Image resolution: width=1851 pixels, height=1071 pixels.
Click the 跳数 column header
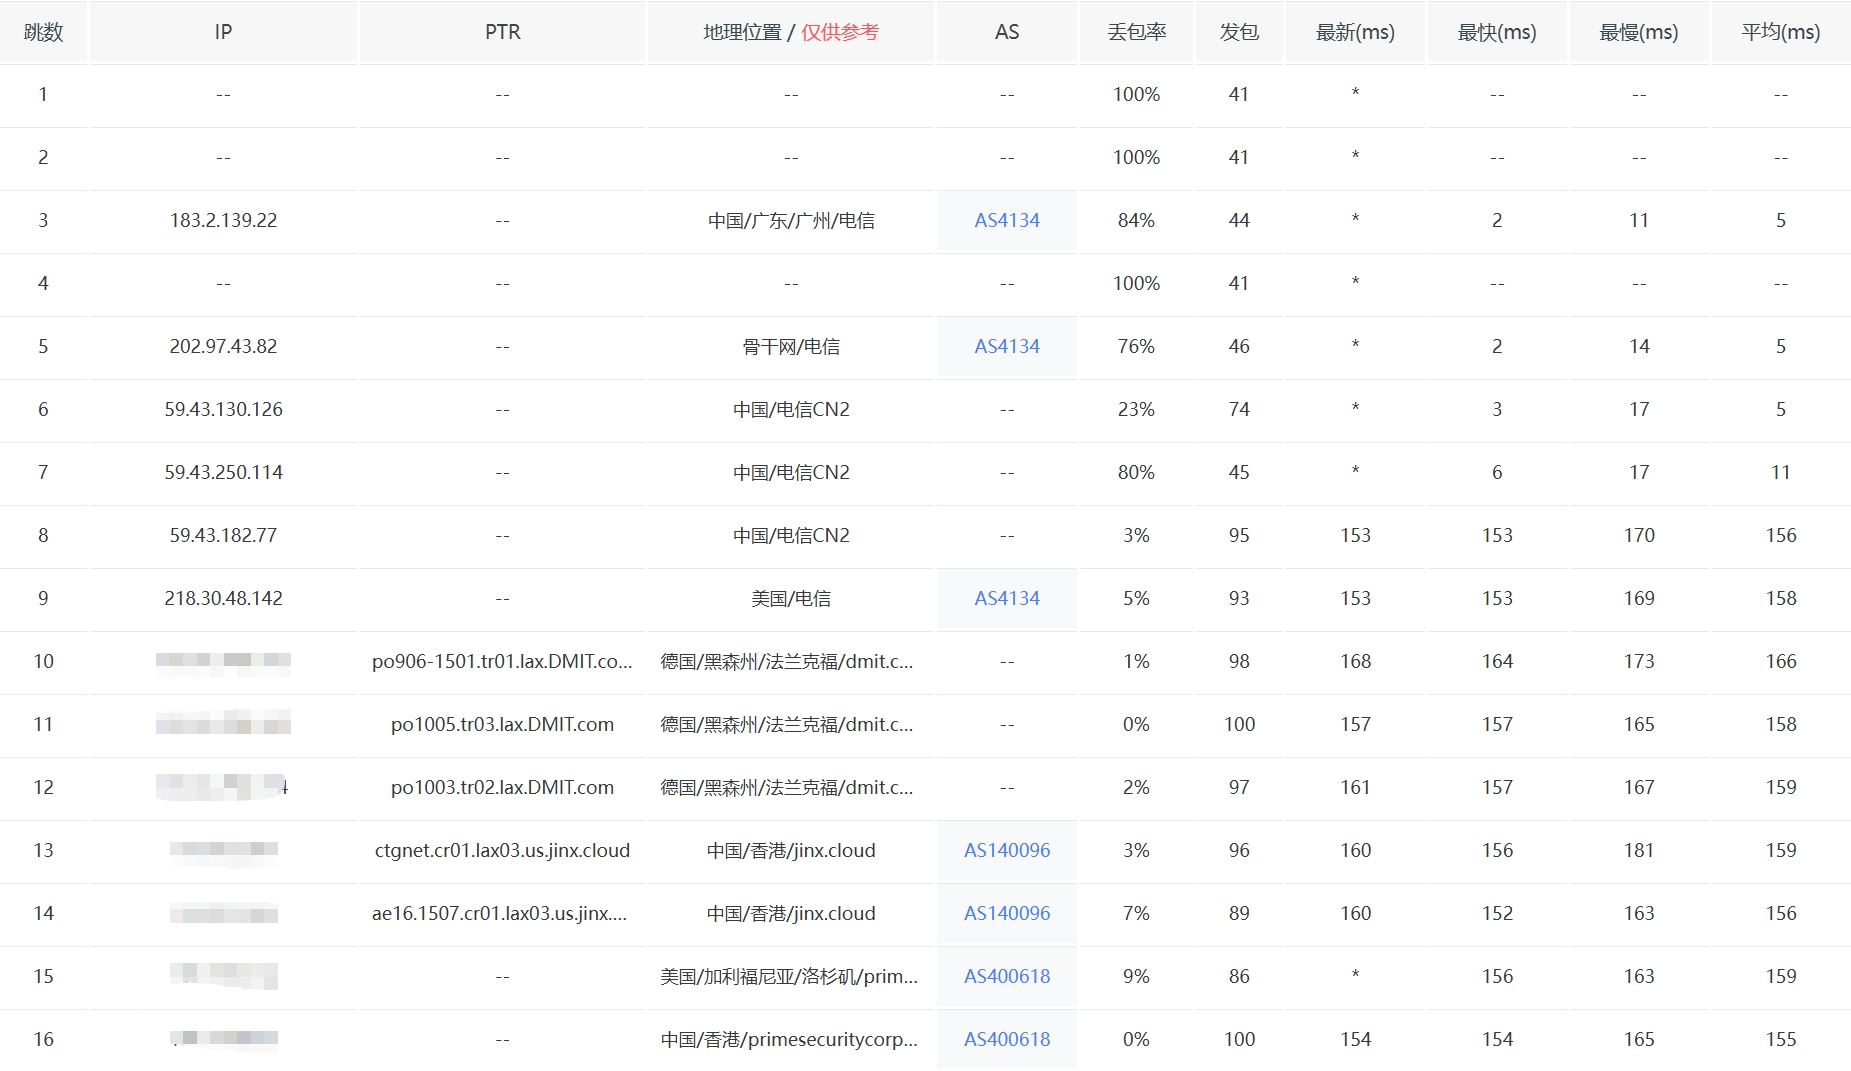click(x=43, y=32)
